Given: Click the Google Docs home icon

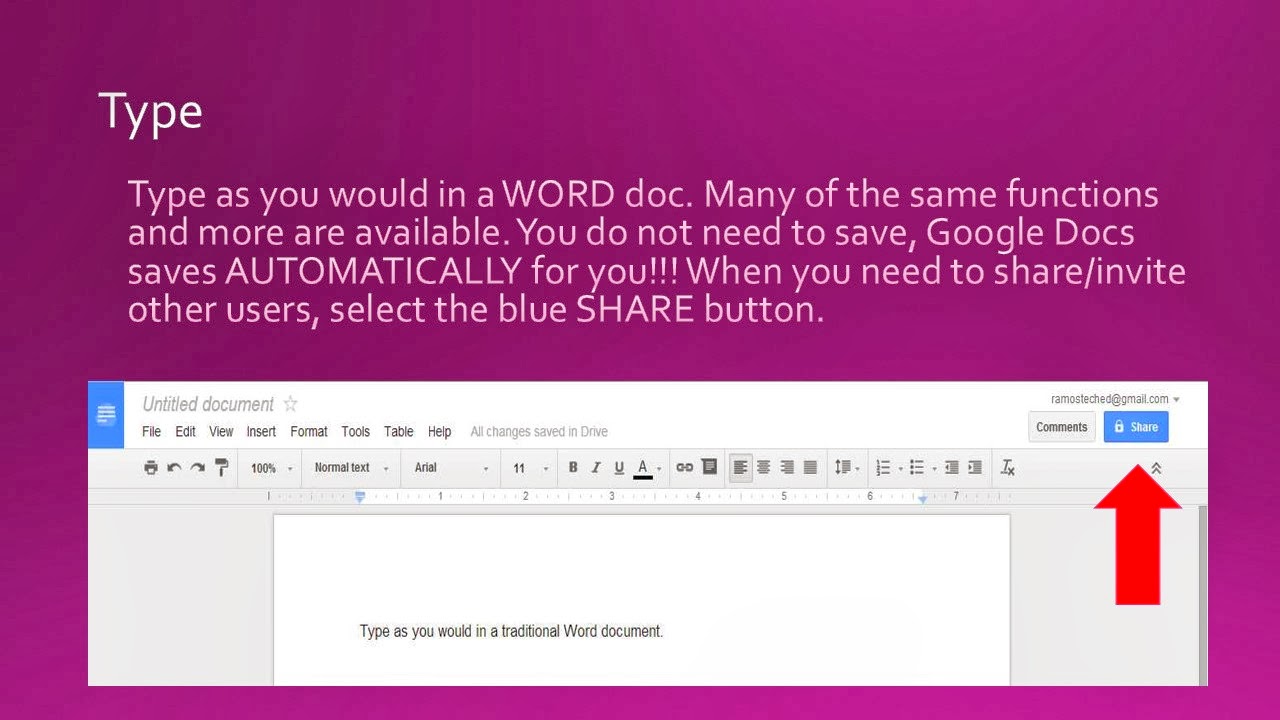Looking at the screenshot, I should point(106,415).
